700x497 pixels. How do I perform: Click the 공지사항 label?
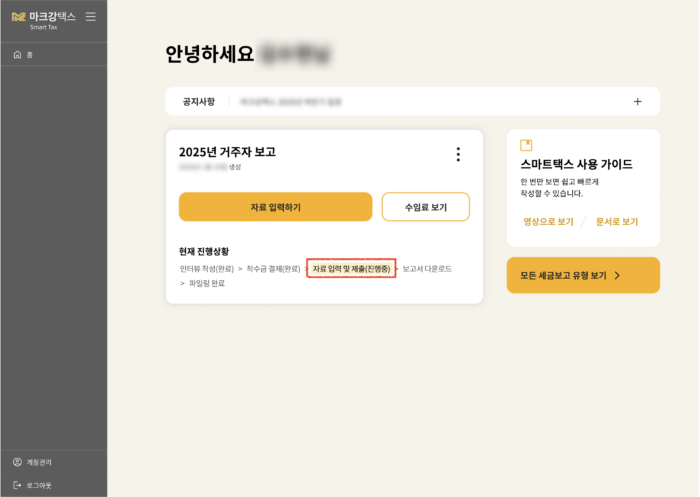pyautogui.click(x=200, y=101)
